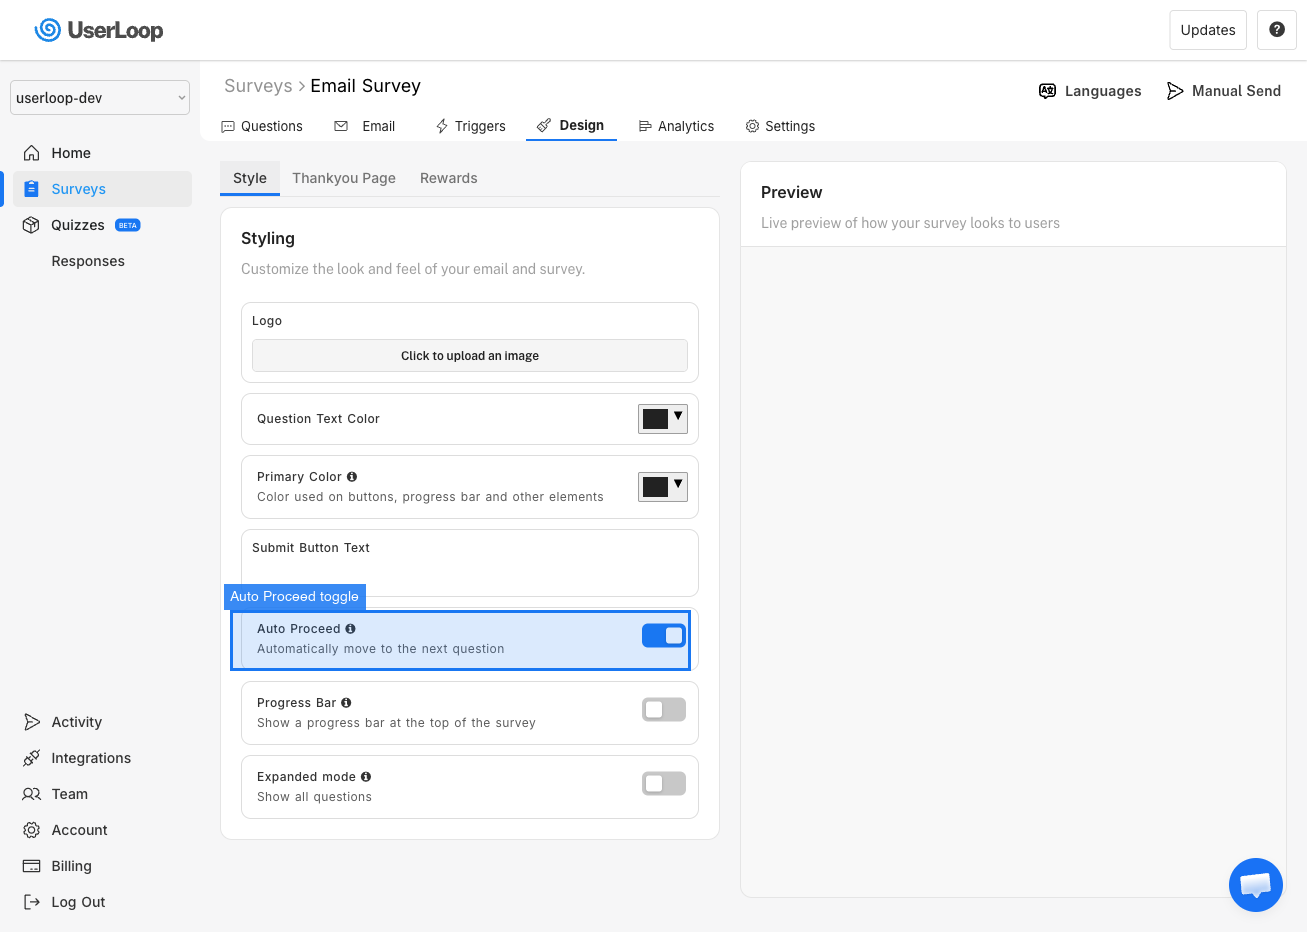Disable the Auto Proceed toggle
This screenshot has height=932, width=1307.
[663, 636]
